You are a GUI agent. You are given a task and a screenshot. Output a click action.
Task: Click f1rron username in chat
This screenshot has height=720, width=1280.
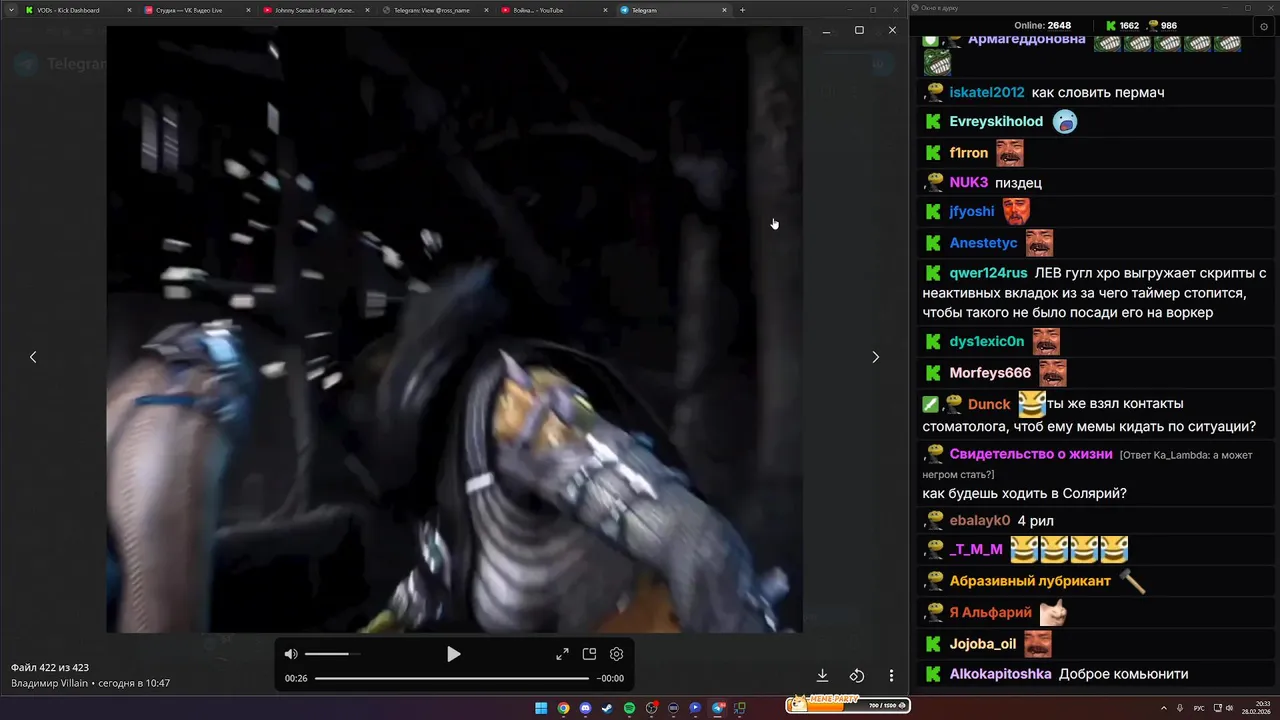pos(968,153)
